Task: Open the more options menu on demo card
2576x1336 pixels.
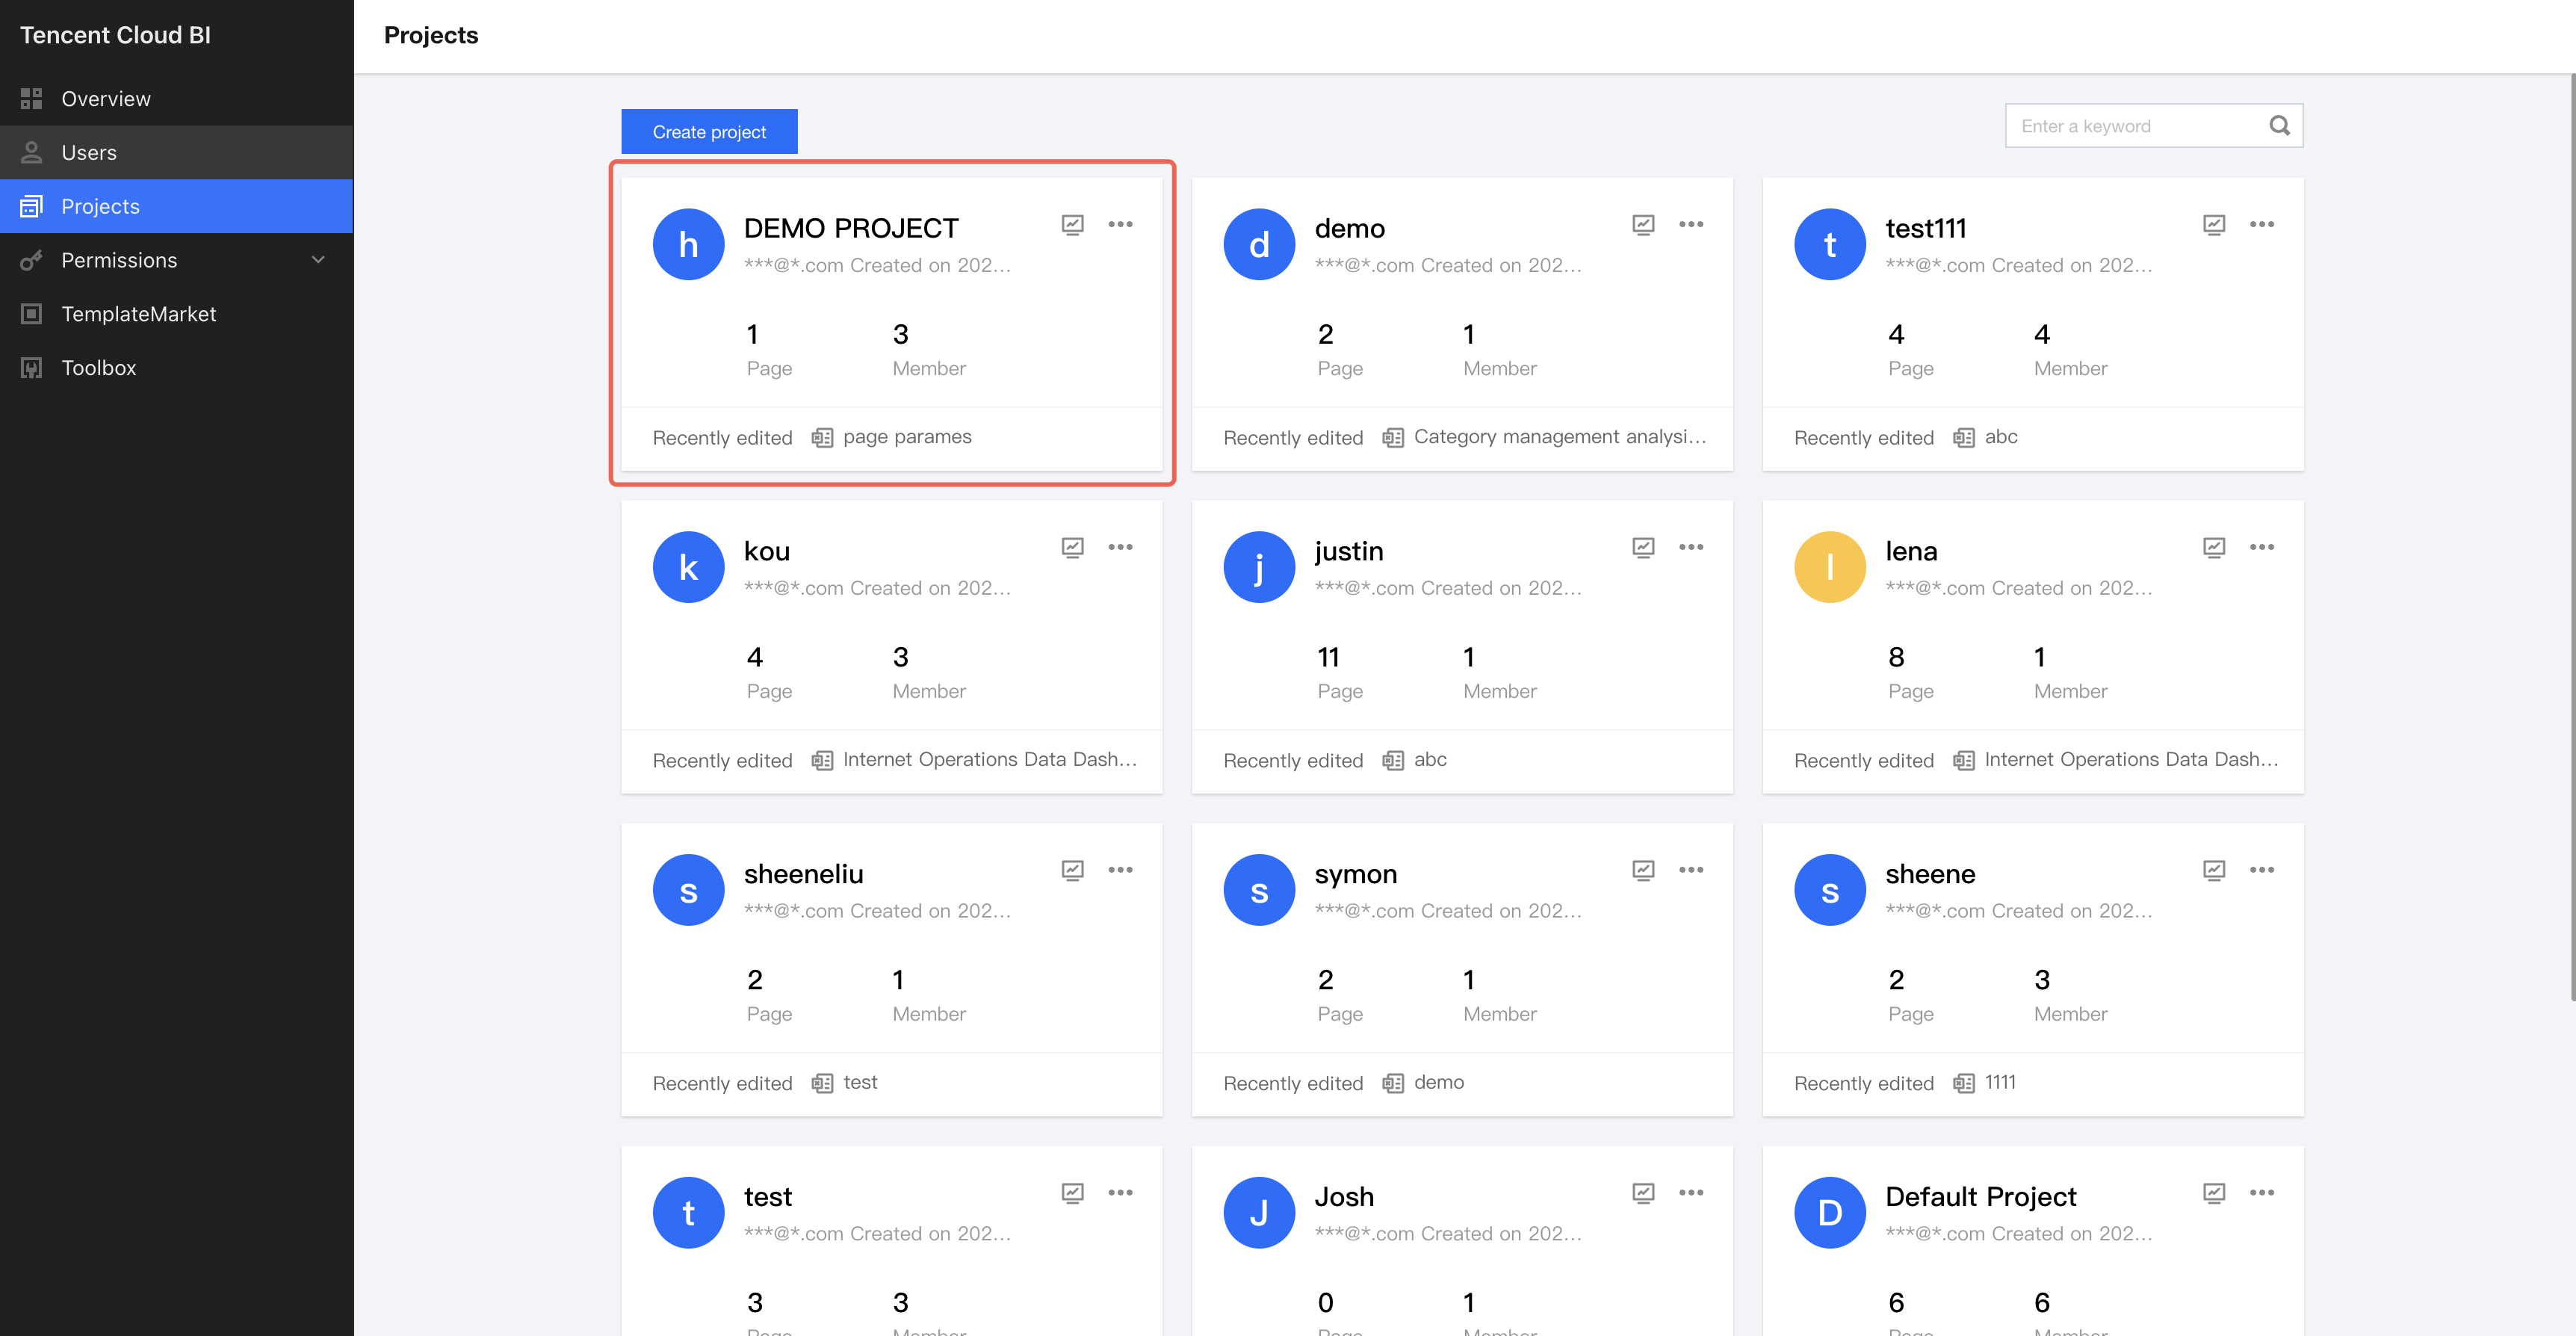Action: point(1691,224)
